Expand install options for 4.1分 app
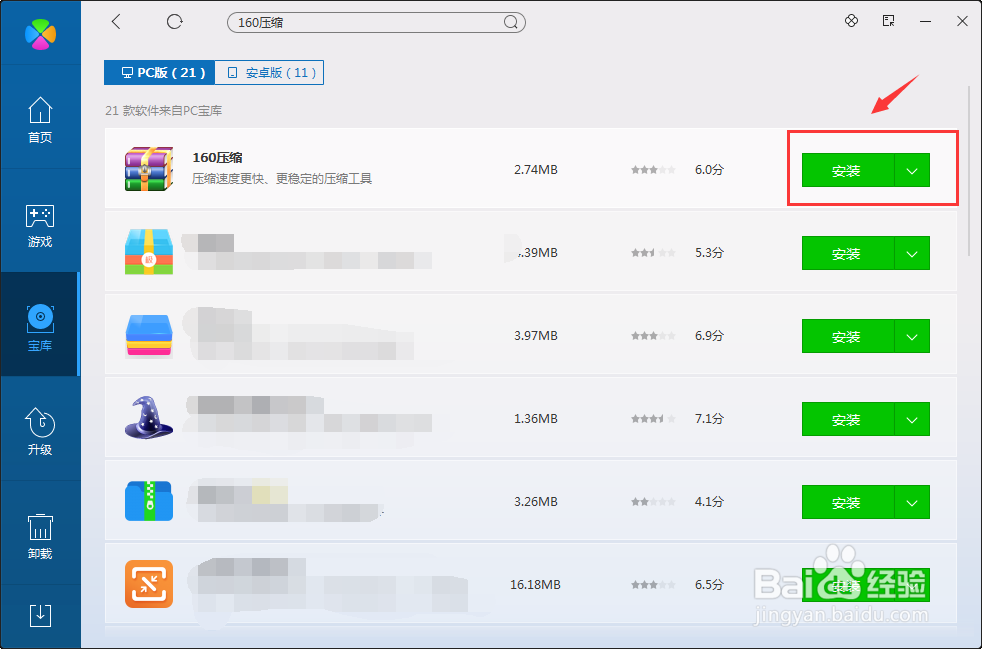Image resolution: width=982 pixels, height=649 pixels. click(x=912, y=502)
